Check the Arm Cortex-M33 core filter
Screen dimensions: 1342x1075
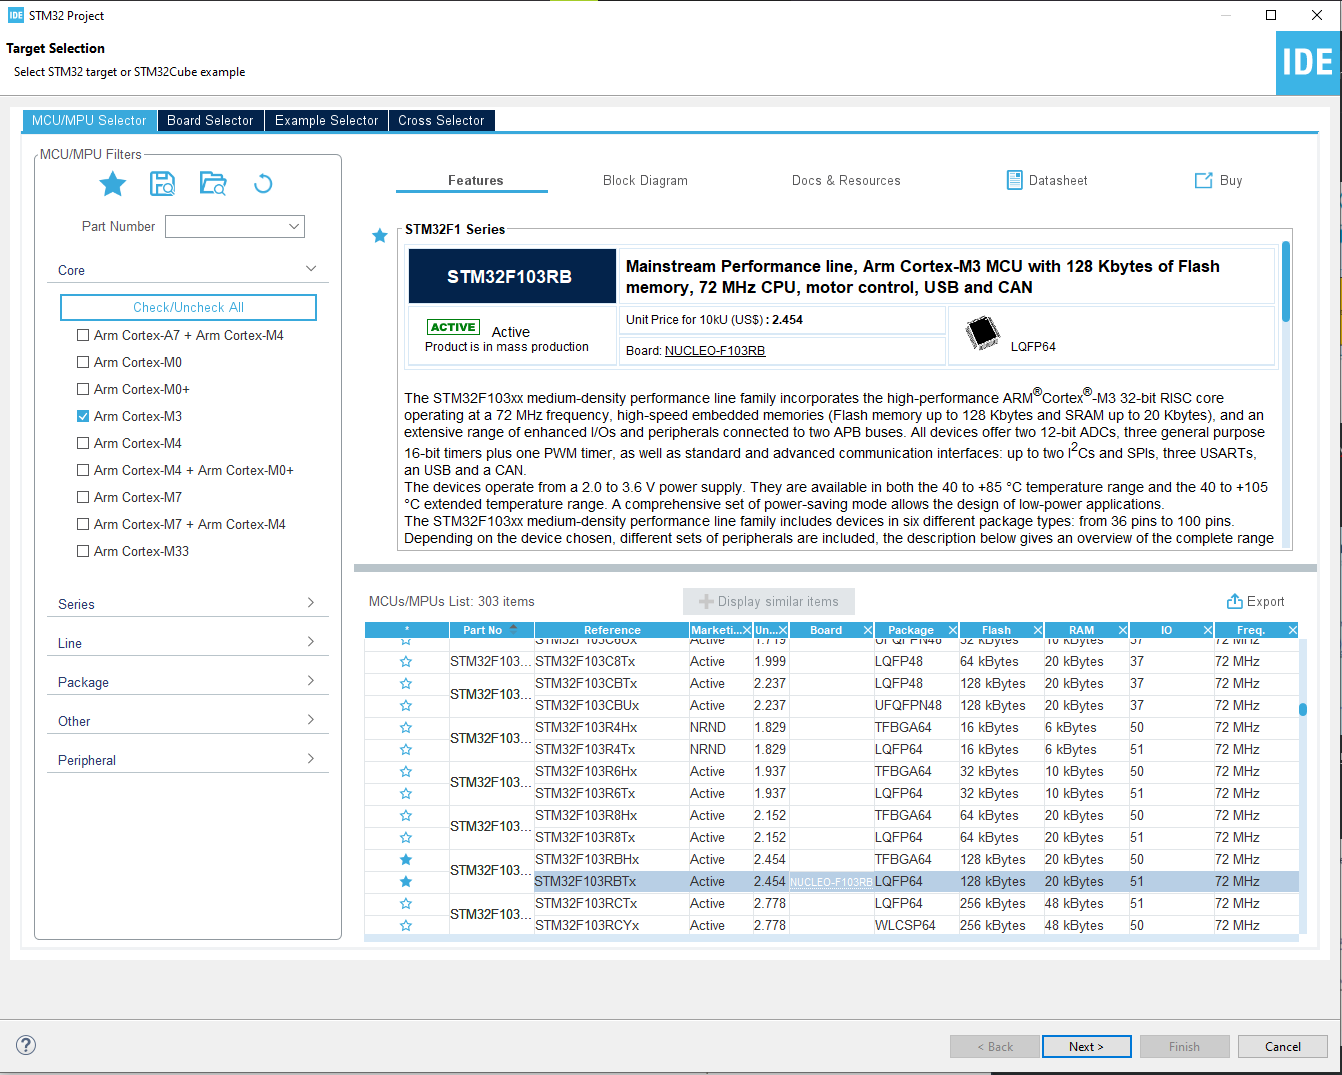click(83, 551)
